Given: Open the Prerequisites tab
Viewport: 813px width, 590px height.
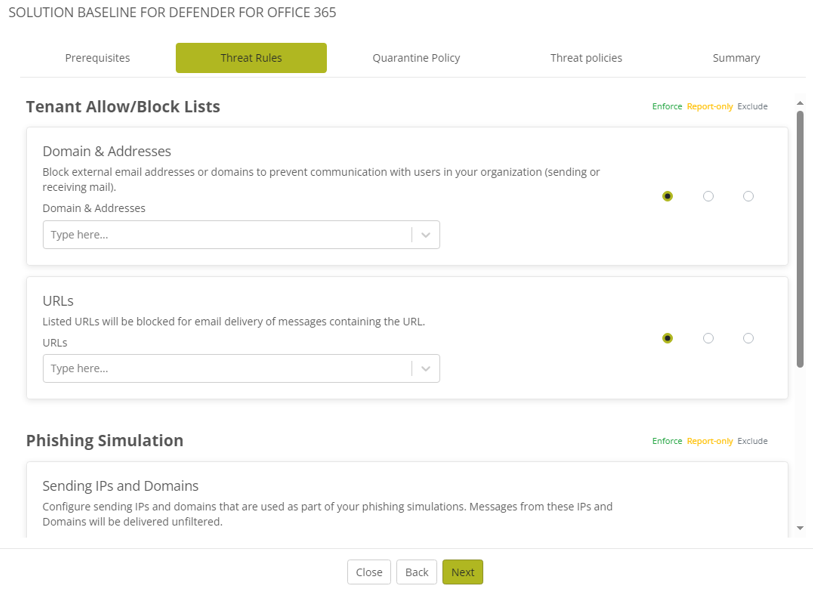Looking at the screenshot, I should [98, 58].
